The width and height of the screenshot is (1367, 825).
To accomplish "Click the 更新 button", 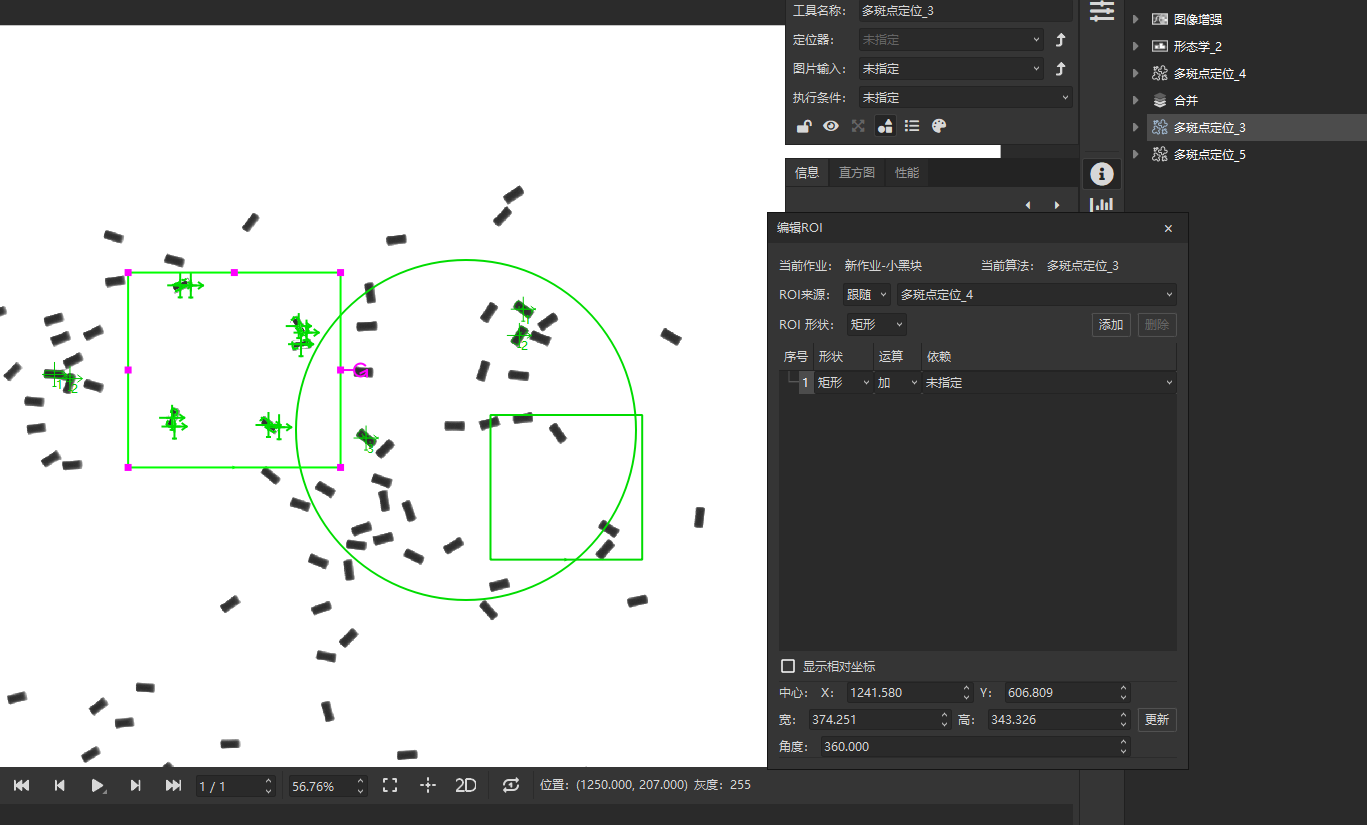I will click(1157, 720).
